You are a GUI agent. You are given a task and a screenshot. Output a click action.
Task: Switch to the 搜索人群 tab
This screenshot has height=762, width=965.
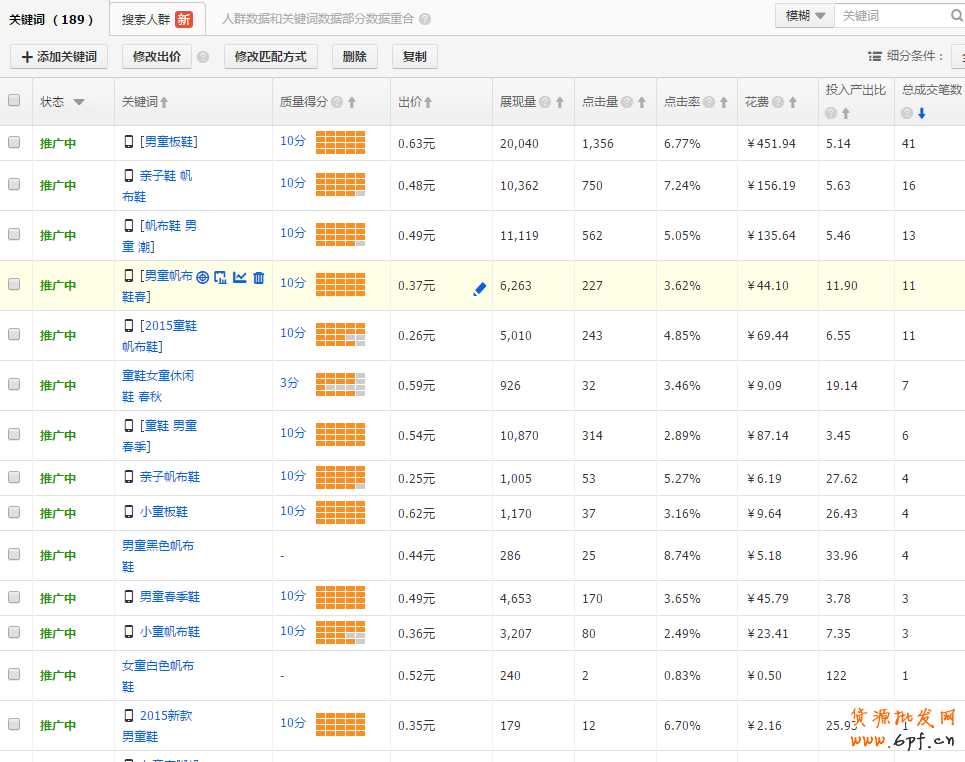click(x=157, y=19)
